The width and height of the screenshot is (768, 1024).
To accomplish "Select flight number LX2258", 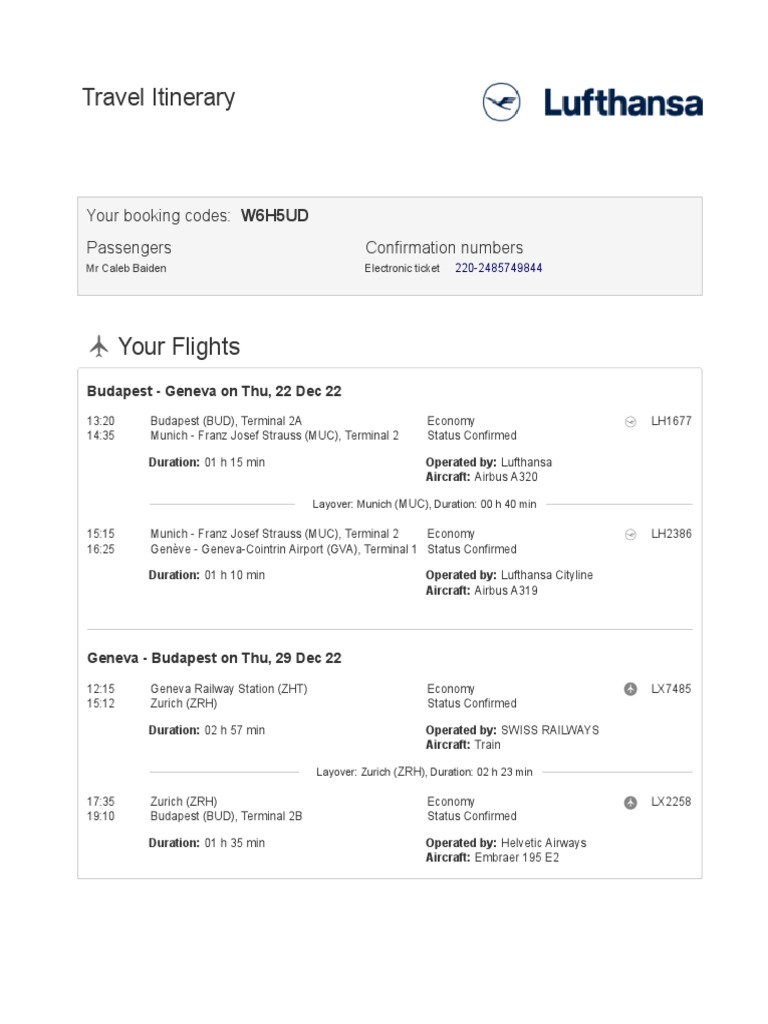I will [671, 802].
